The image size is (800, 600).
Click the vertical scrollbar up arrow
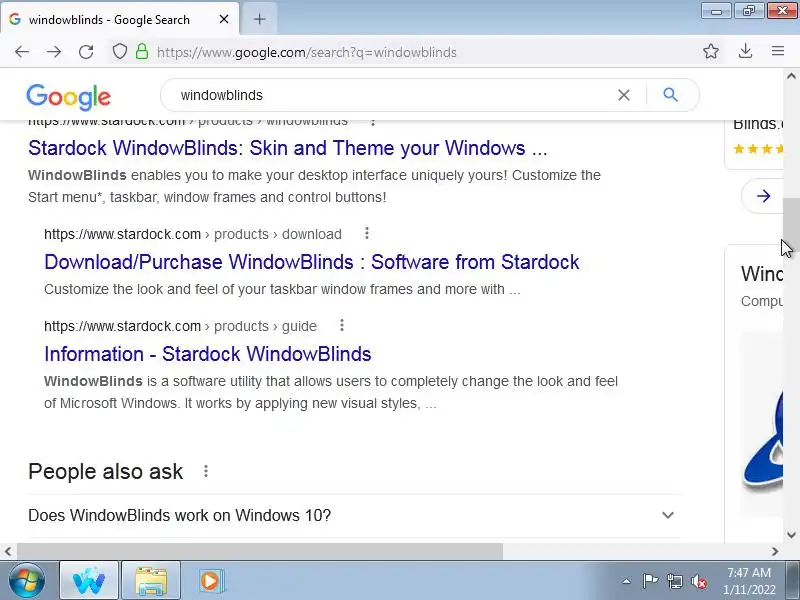[x=791, y=77]
